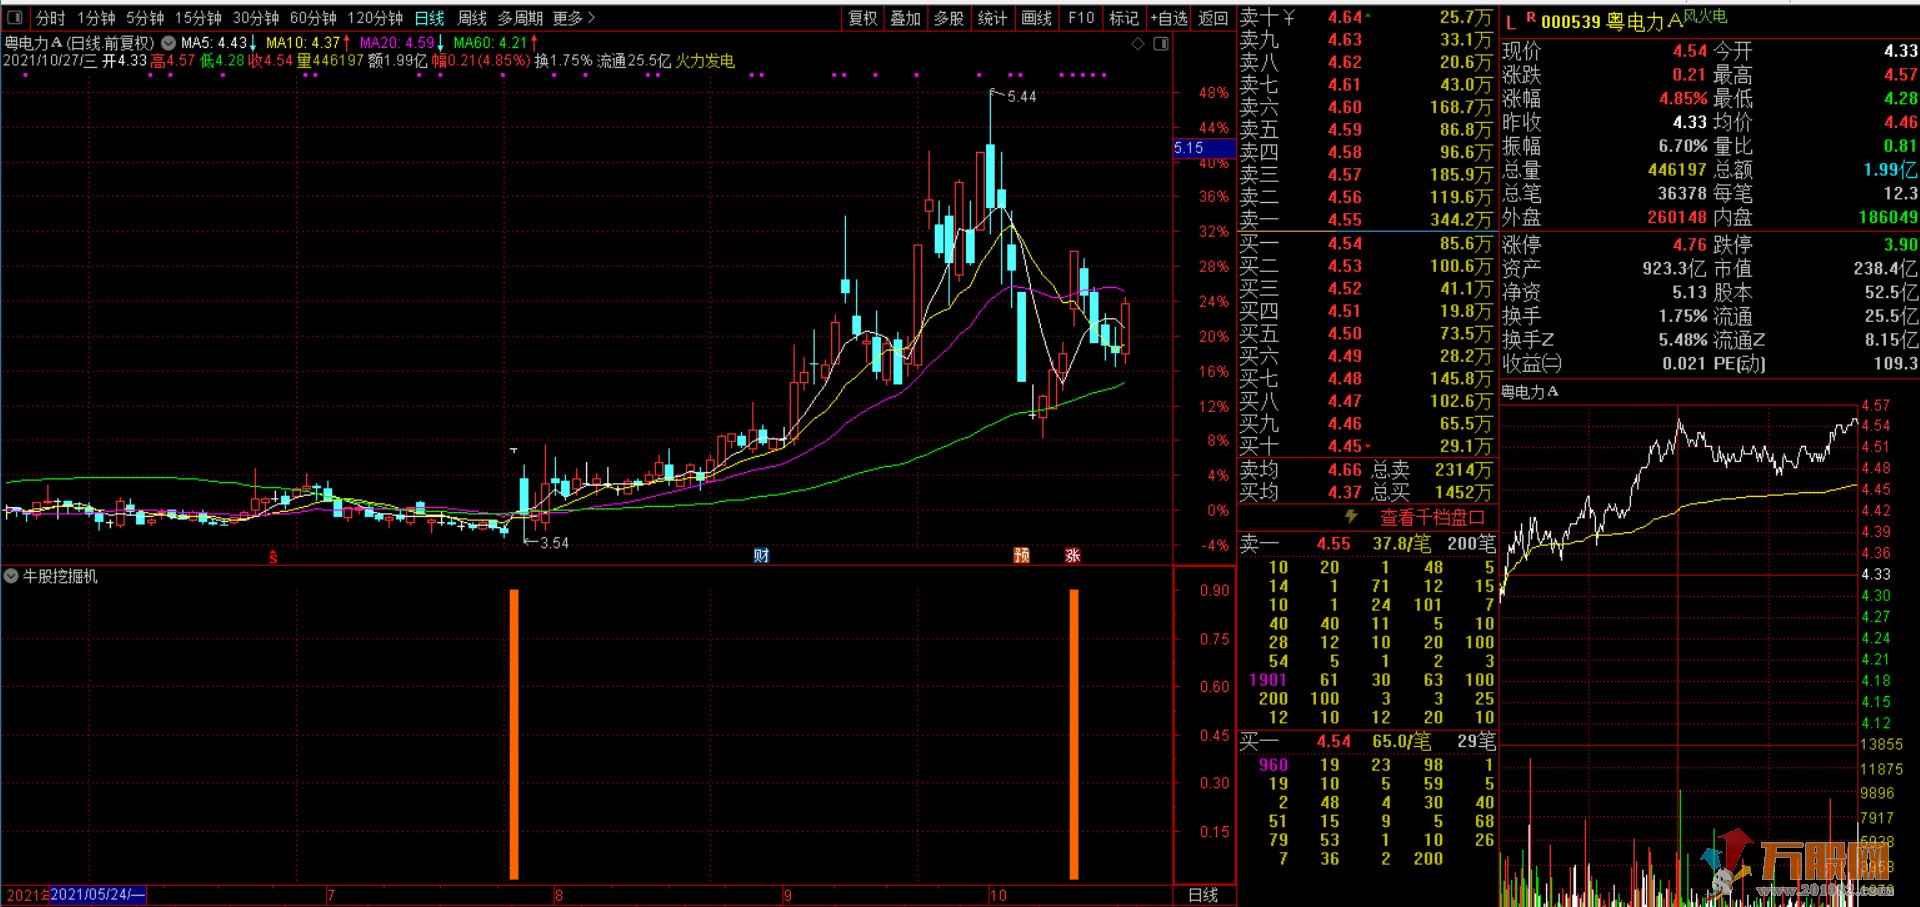Click the MA20 indicator value

click(402, 43)
